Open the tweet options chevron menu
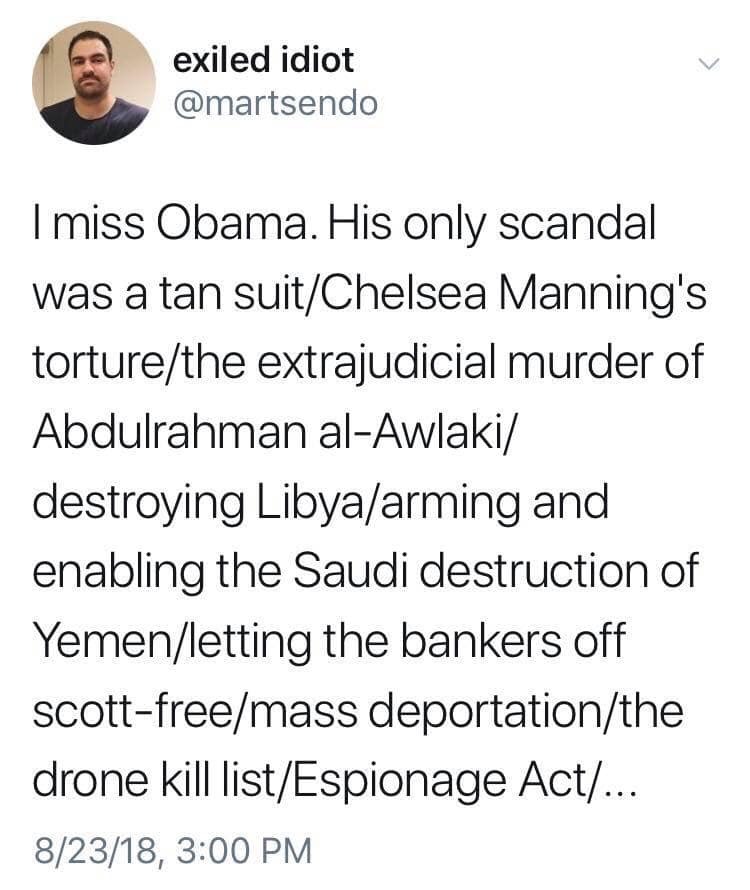Image resolution: width=750 pixels, height=890 pixels. click(708, 64)
